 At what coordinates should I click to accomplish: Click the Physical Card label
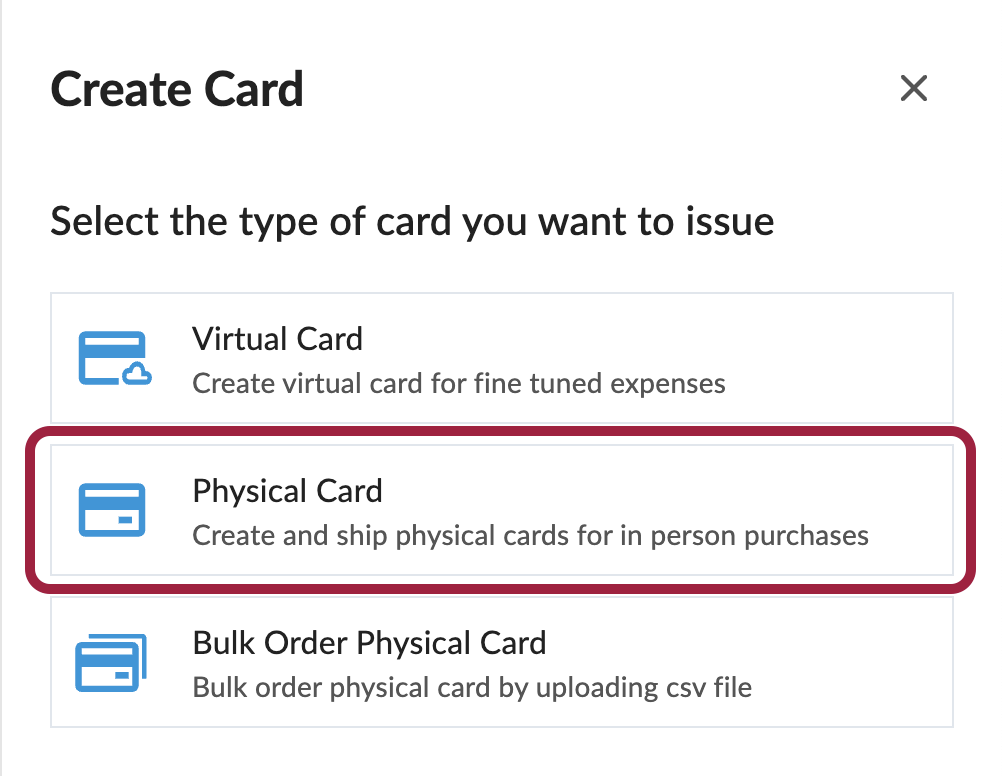[x=287, y=491]
